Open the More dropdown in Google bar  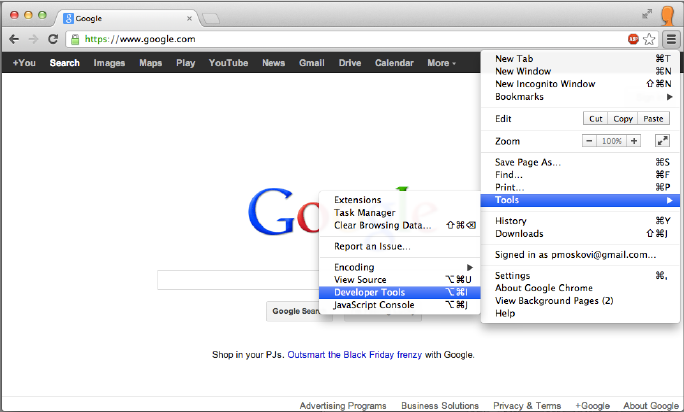[x=441, y=63]
